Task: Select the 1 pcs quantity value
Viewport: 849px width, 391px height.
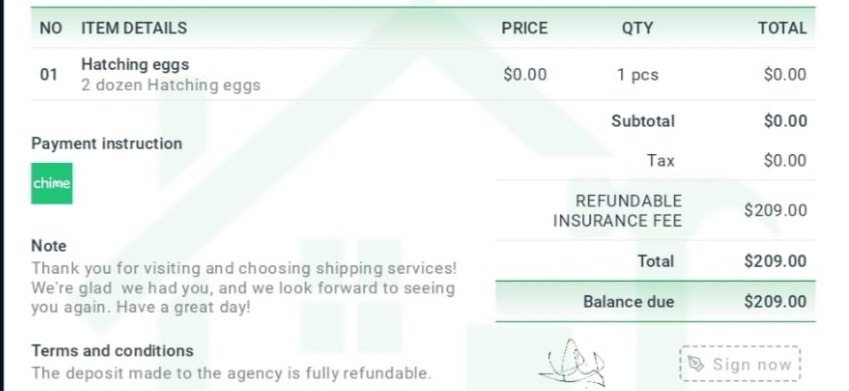Action: coord(638,74)
